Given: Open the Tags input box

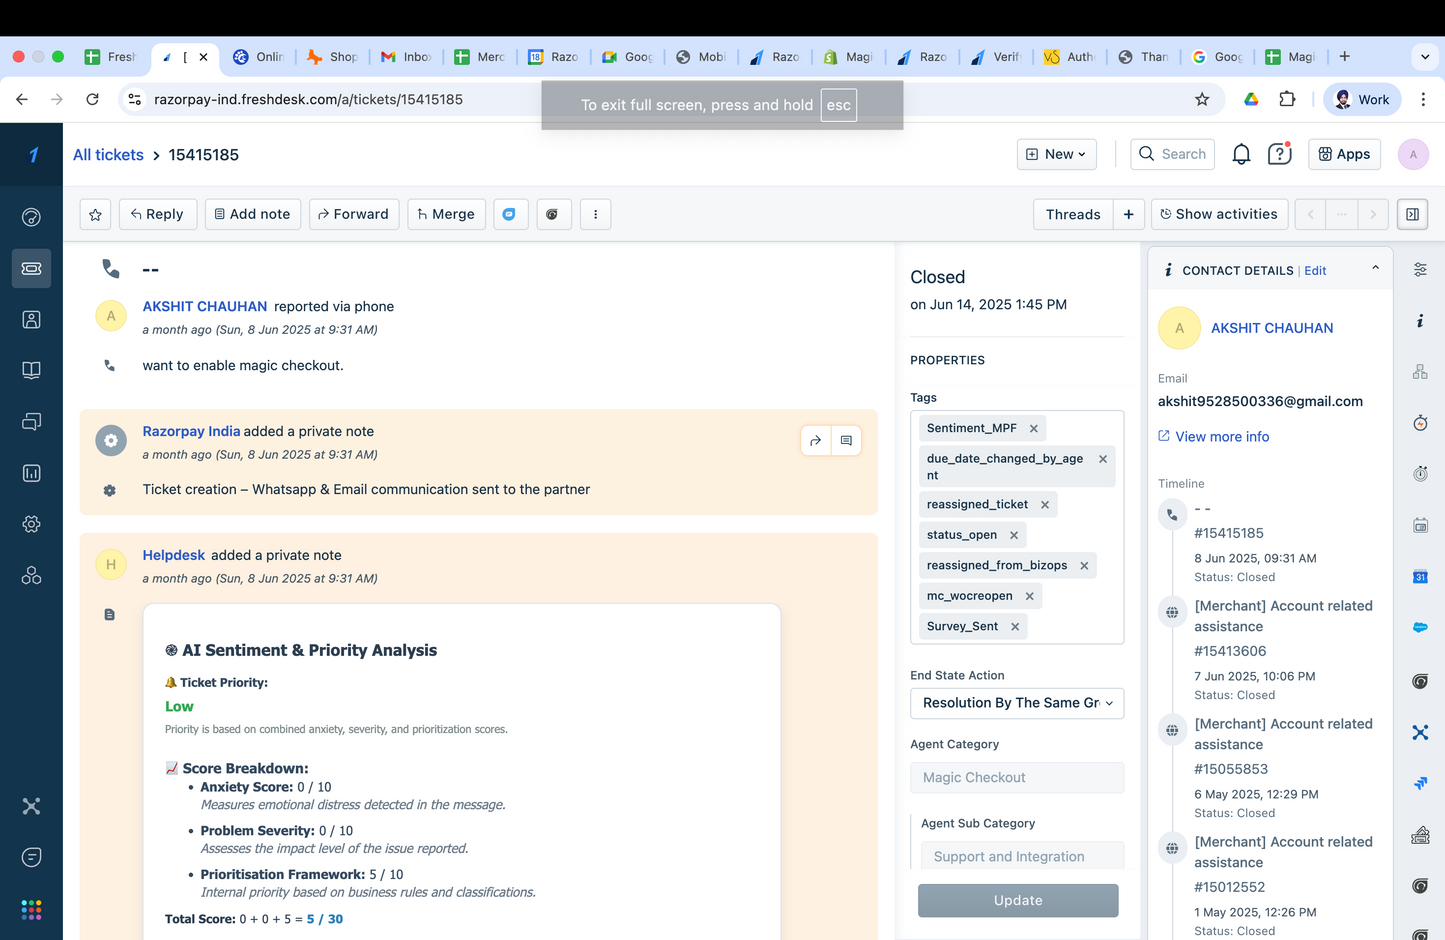Looking at the screenshot, I should (x=1017, y=527).
